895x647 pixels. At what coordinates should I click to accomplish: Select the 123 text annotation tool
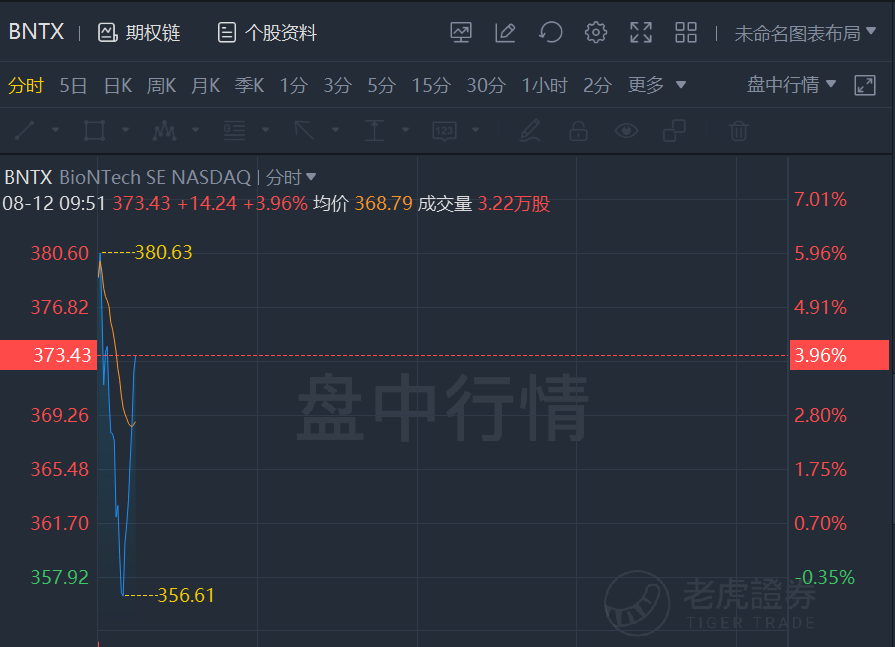tap(445, 131)
